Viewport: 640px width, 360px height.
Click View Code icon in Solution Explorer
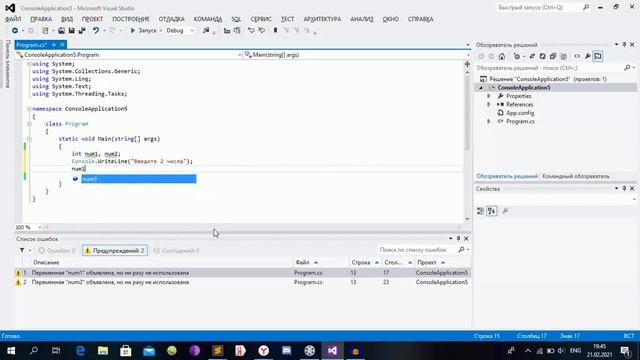[x=577, y=56]
